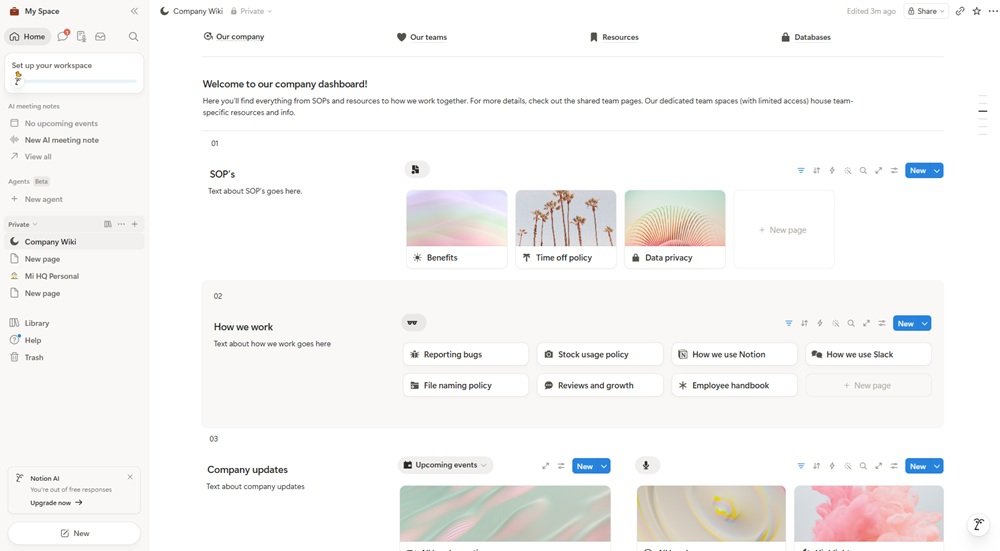Open the My Space workspace switcher
This screenshot has height=551, width=1000.
coord(40,11)
